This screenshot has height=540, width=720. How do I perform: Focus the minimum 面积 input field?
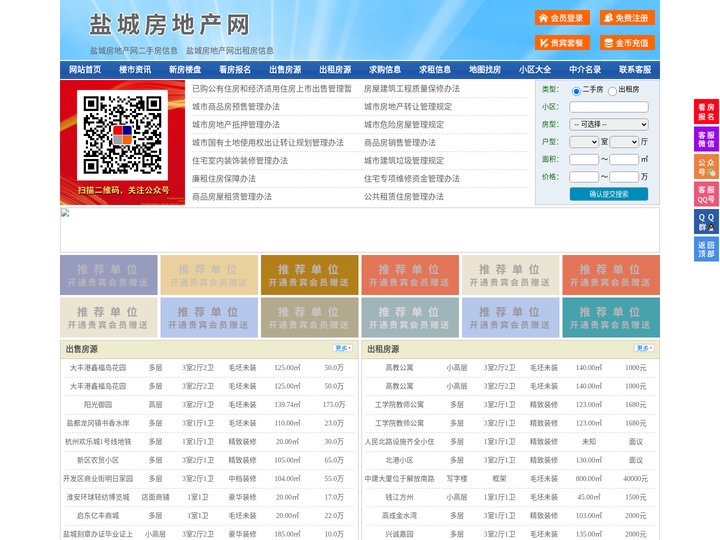click(x=584, y=159)
